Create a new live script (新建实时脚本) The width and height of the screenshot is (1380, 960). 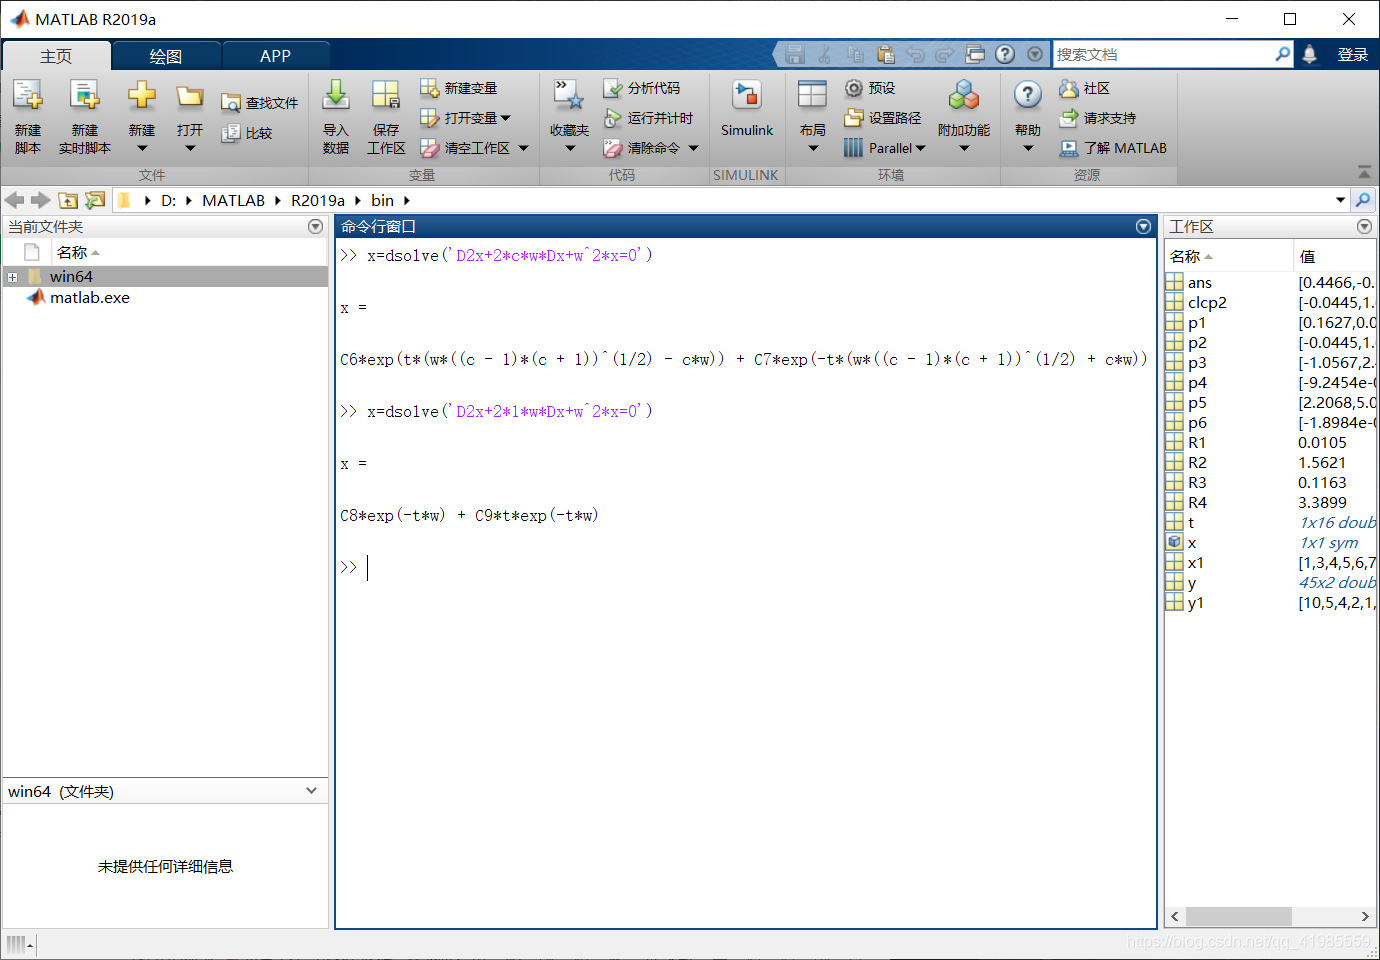coord(85,117)
